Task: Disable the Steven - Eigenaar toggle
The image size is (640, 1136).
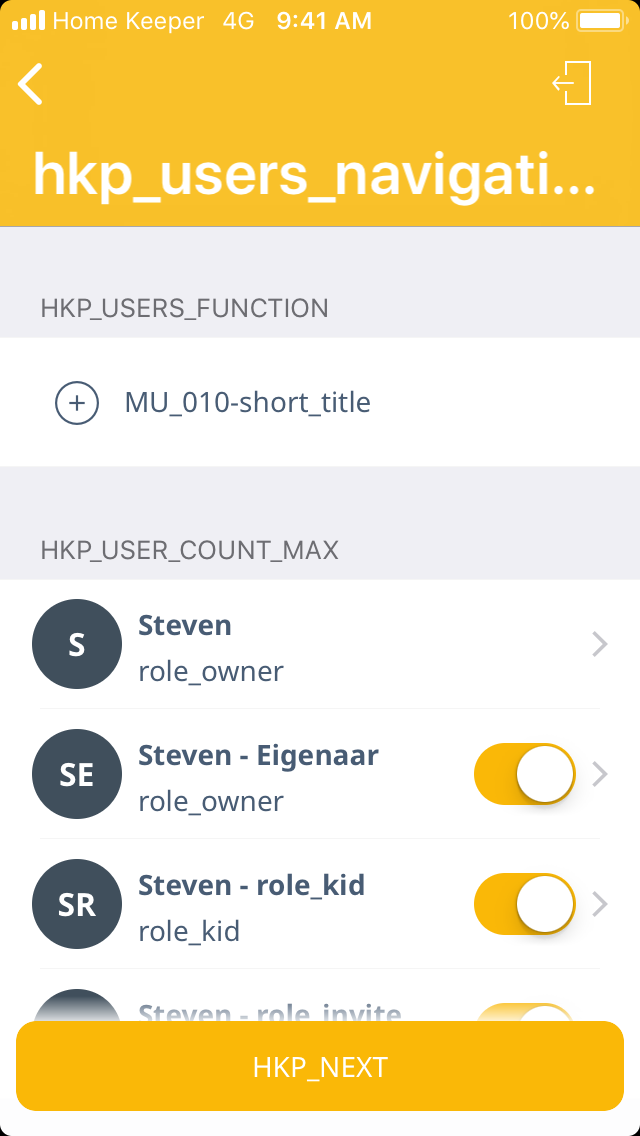Action: tap(525, 774)
